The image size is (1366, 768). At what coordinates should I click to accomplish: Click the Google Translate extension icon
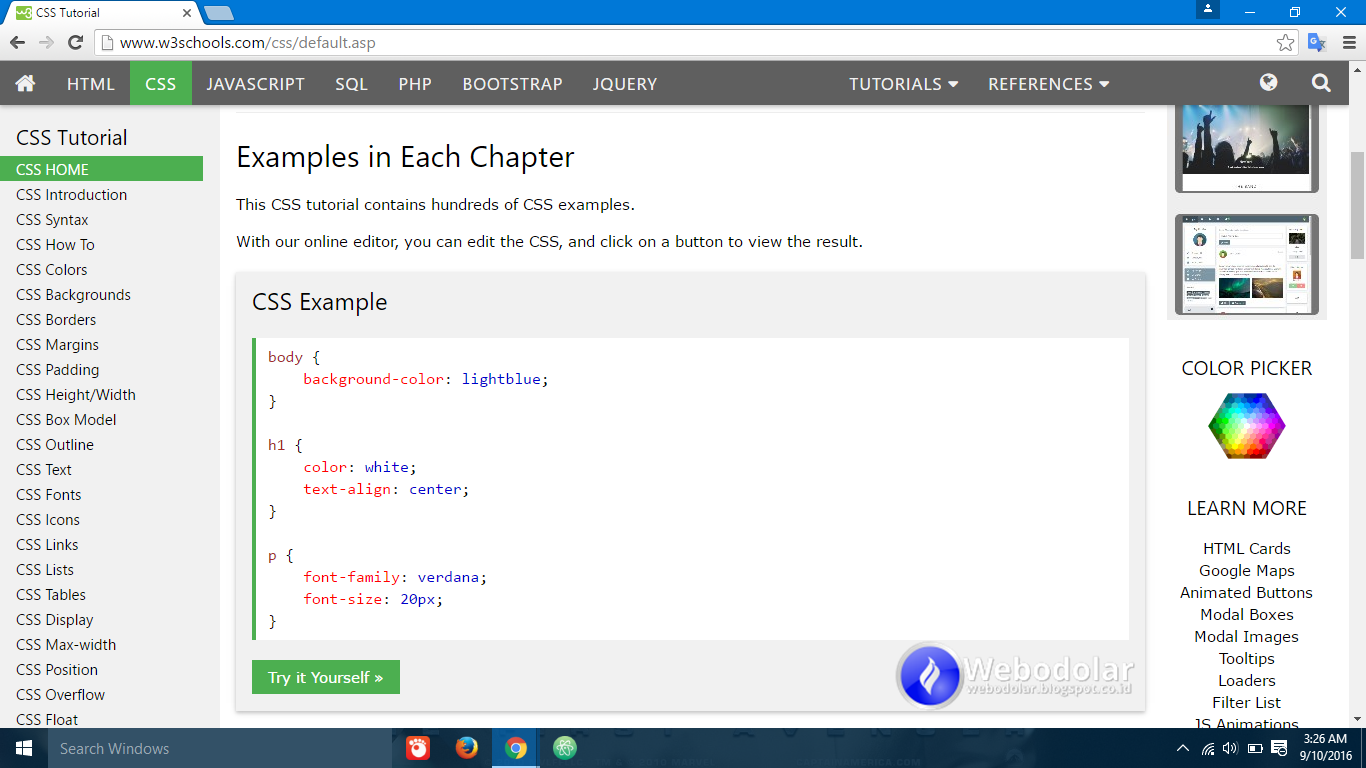tap(1317, 42)
